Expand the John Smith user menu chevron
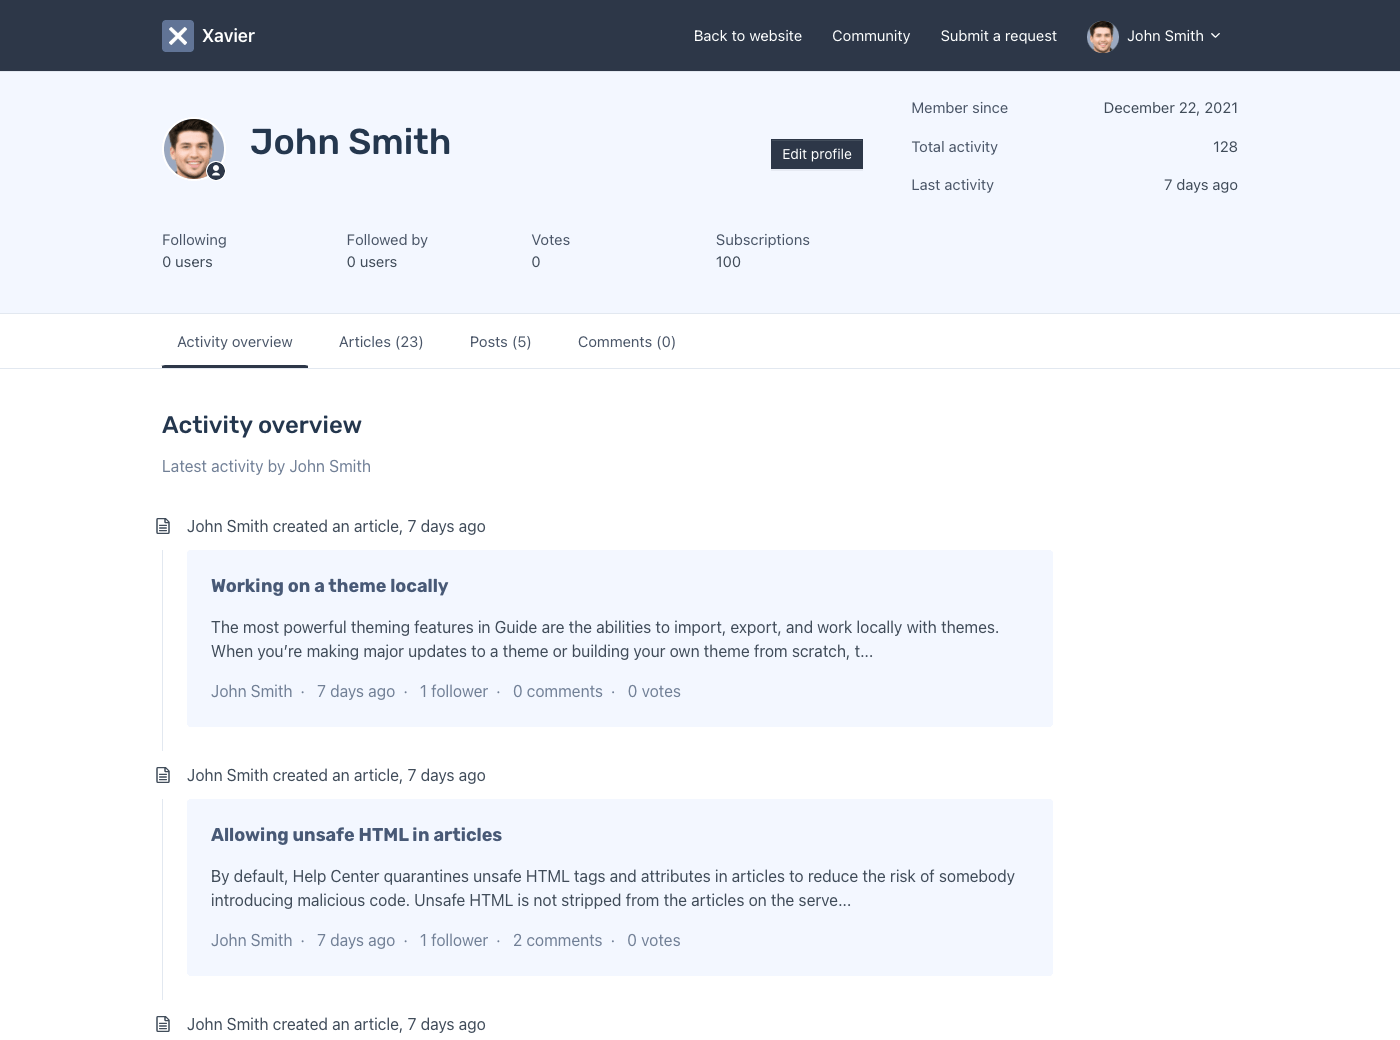Image resolution: width=1400 pixels, height=1040 pixels. pyautogui.click(x=1216, y=36)
